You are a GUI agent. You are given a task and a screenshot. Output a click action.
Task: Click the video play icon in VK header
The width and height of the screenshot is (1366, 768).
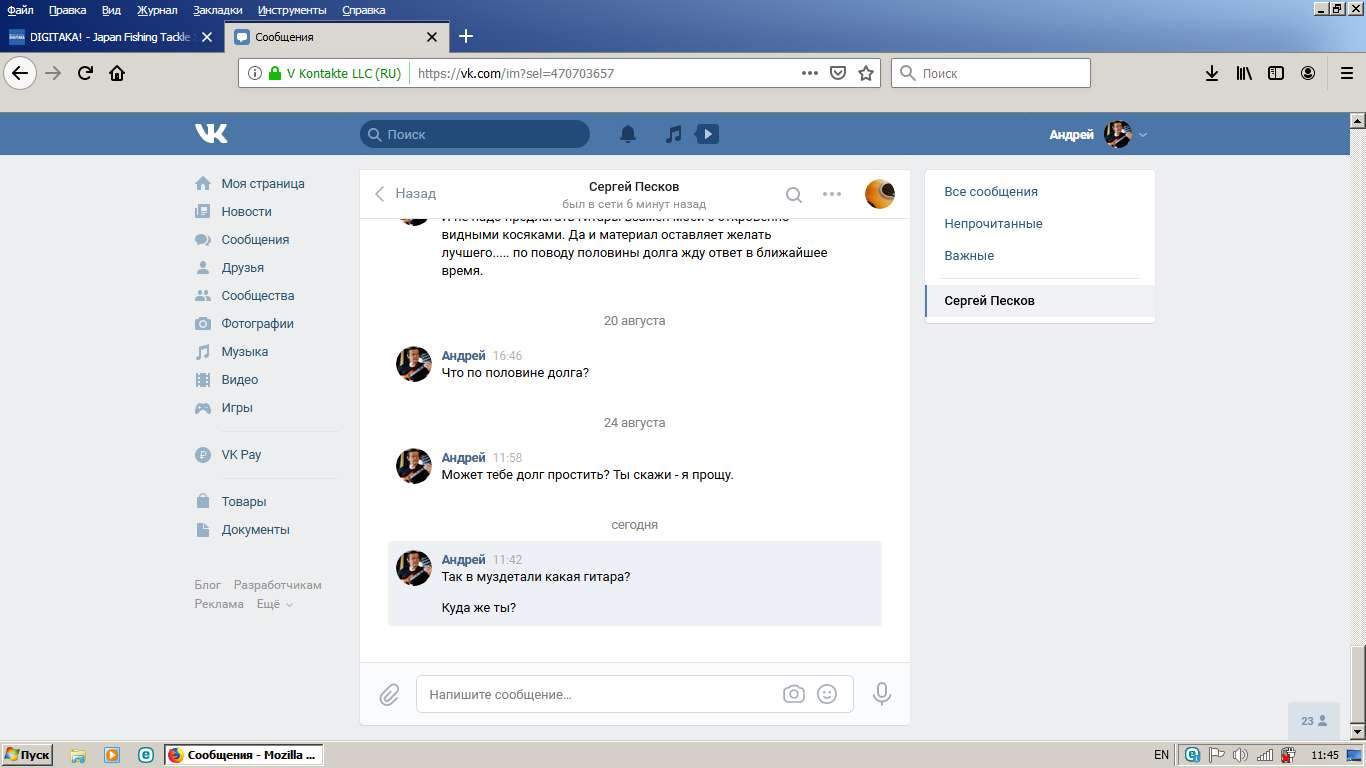(707, 134)
